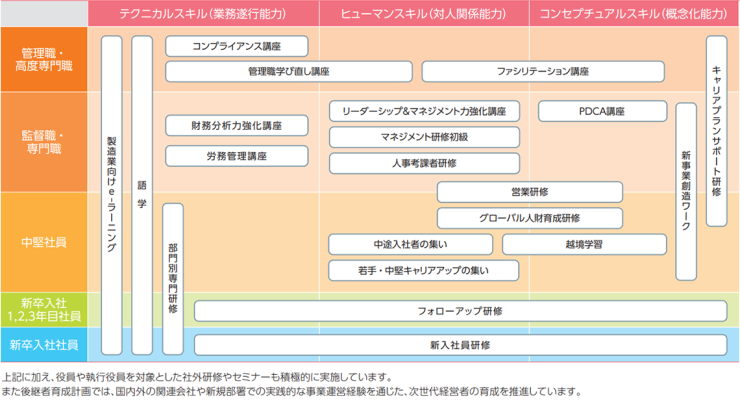Image resolution: width=740 pixels, height=401 pixels.
Task: Click the PDCA講座 box
Action: pos(601,111)
